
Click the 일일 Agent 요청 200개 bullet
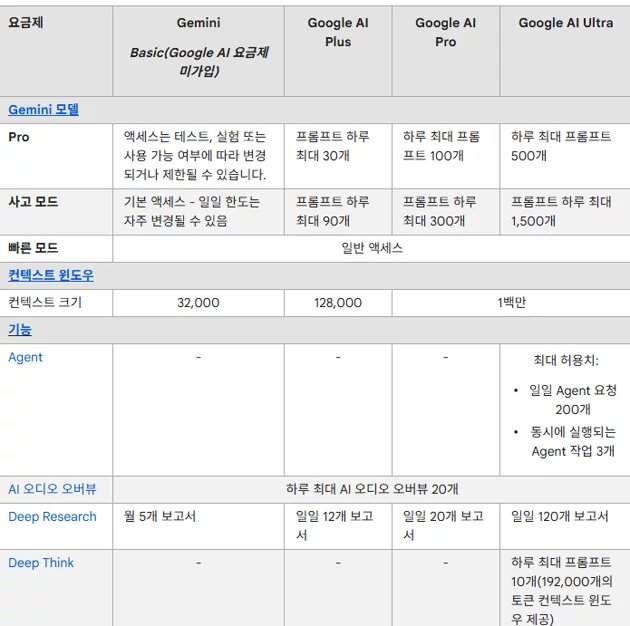pos(573,400)
